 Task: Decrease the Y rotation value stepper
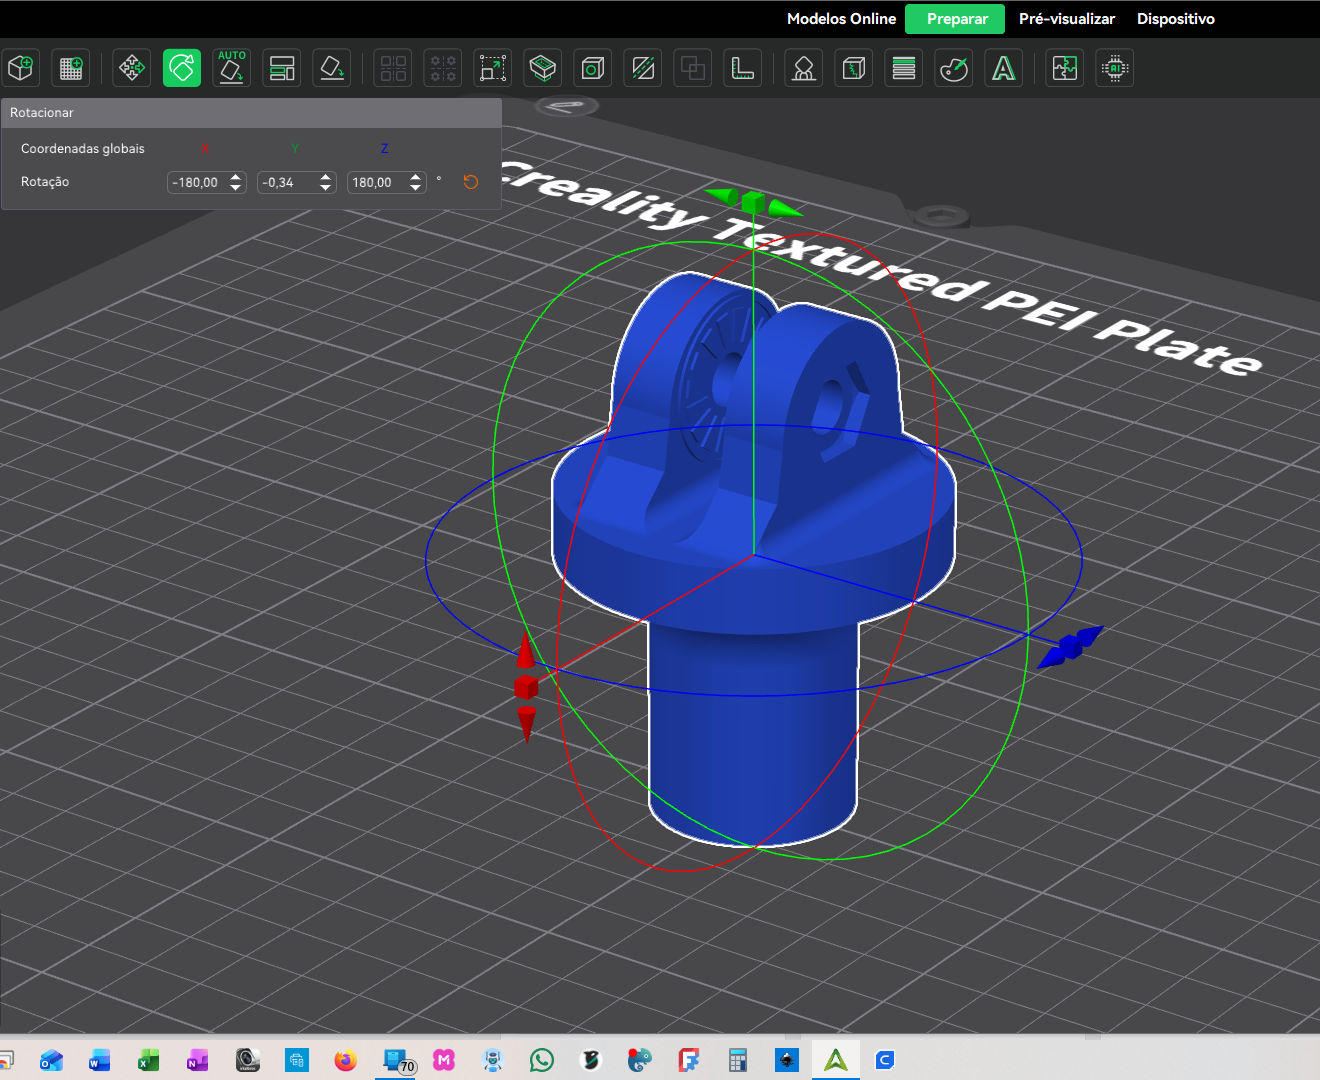[326, 187]
